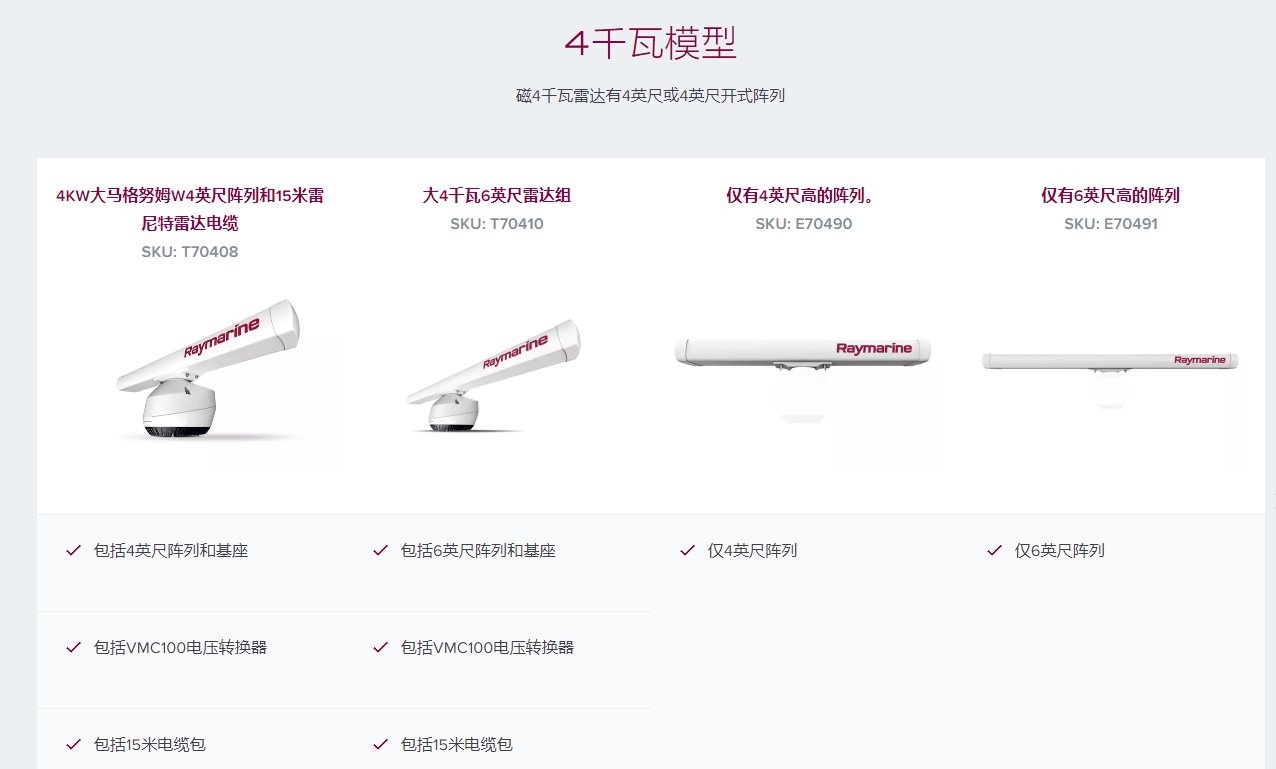This screenshot has width=1276, height=769.
Task: Click the SKU: T70410 label
Action: (497, 224)
